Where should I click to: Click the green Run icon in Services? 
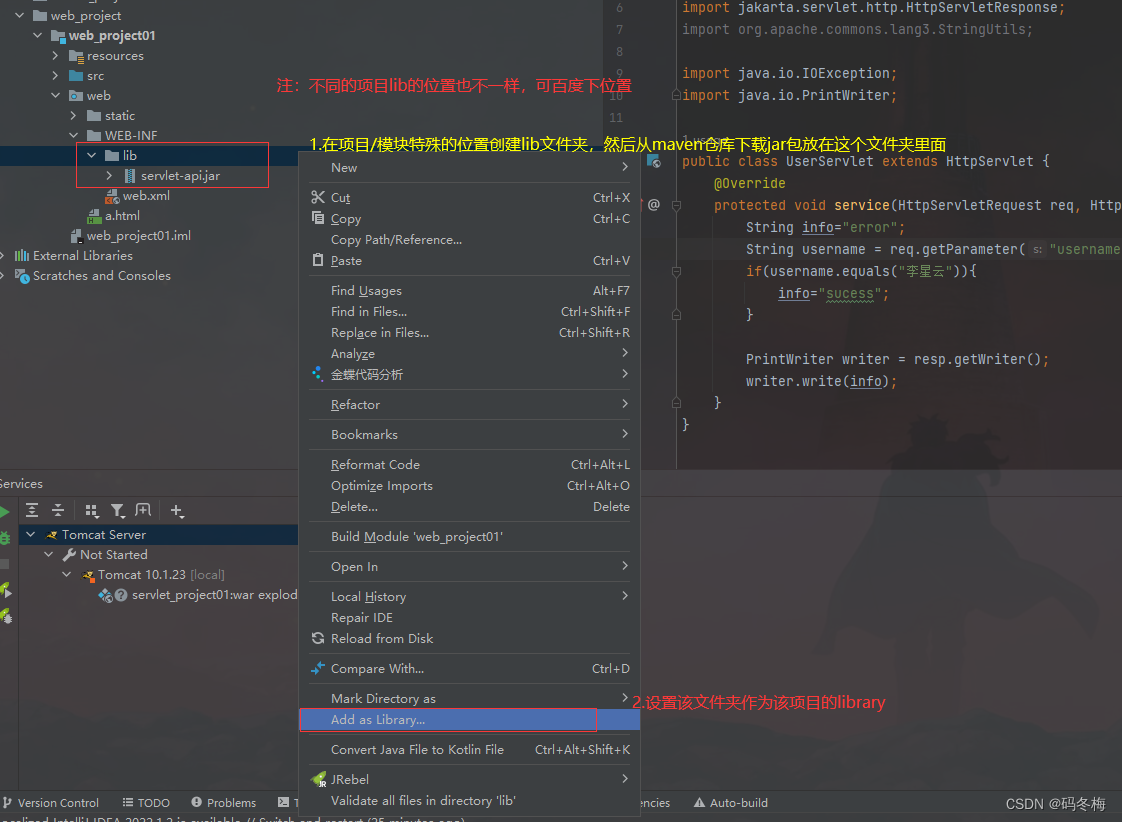pos(4,512)
